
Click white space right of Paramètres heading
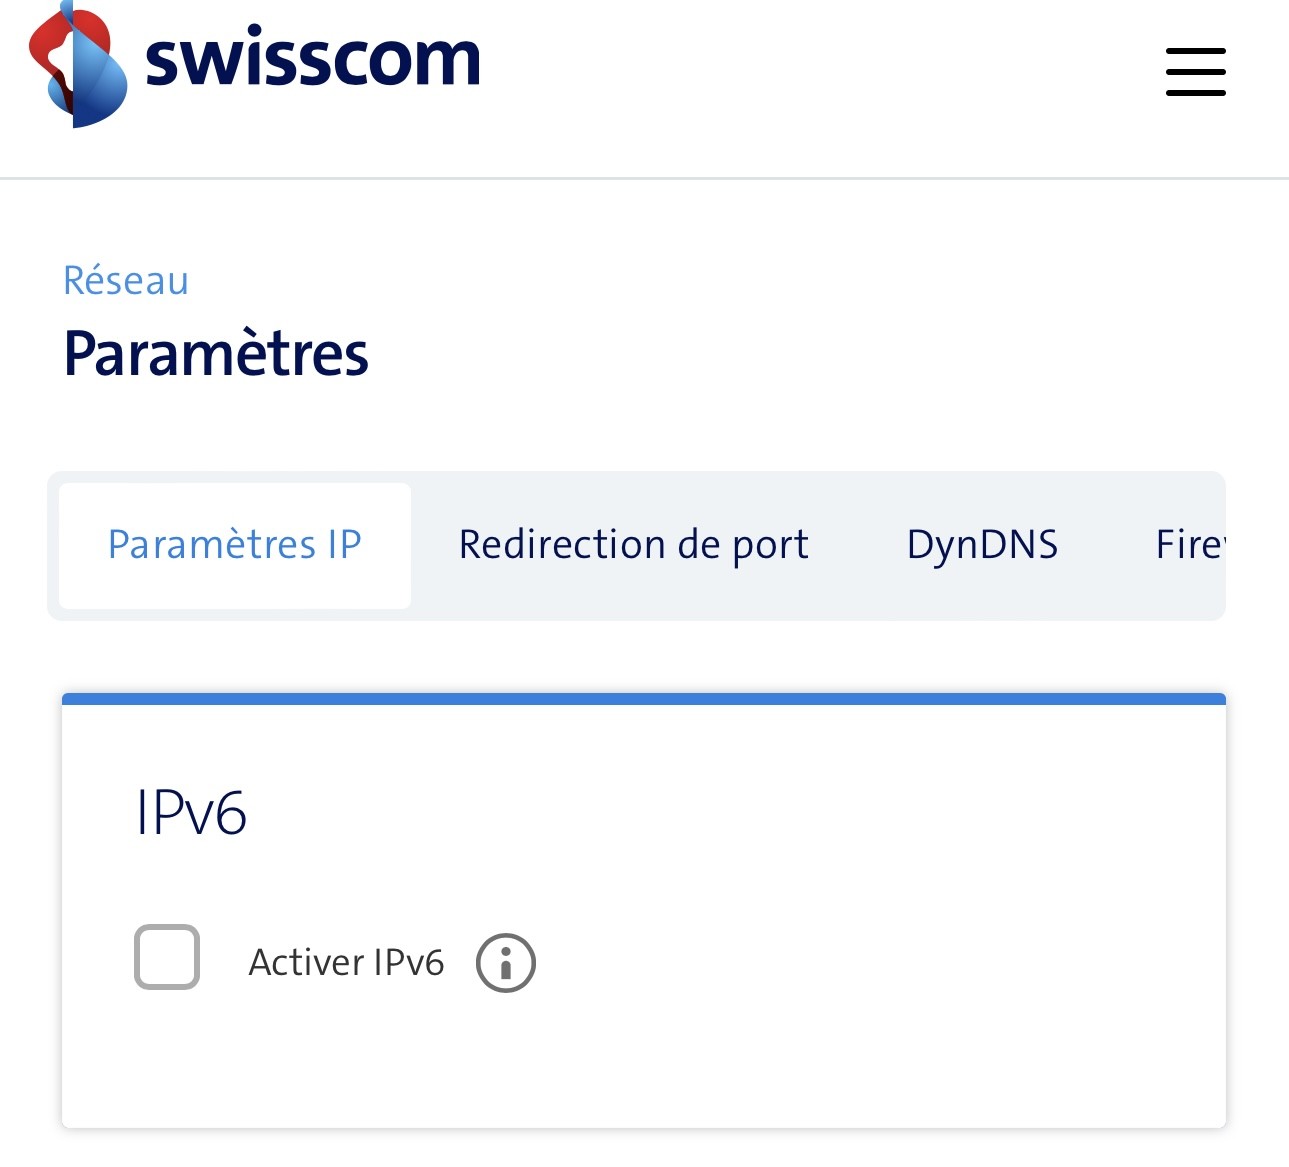[x=800, y=354]
